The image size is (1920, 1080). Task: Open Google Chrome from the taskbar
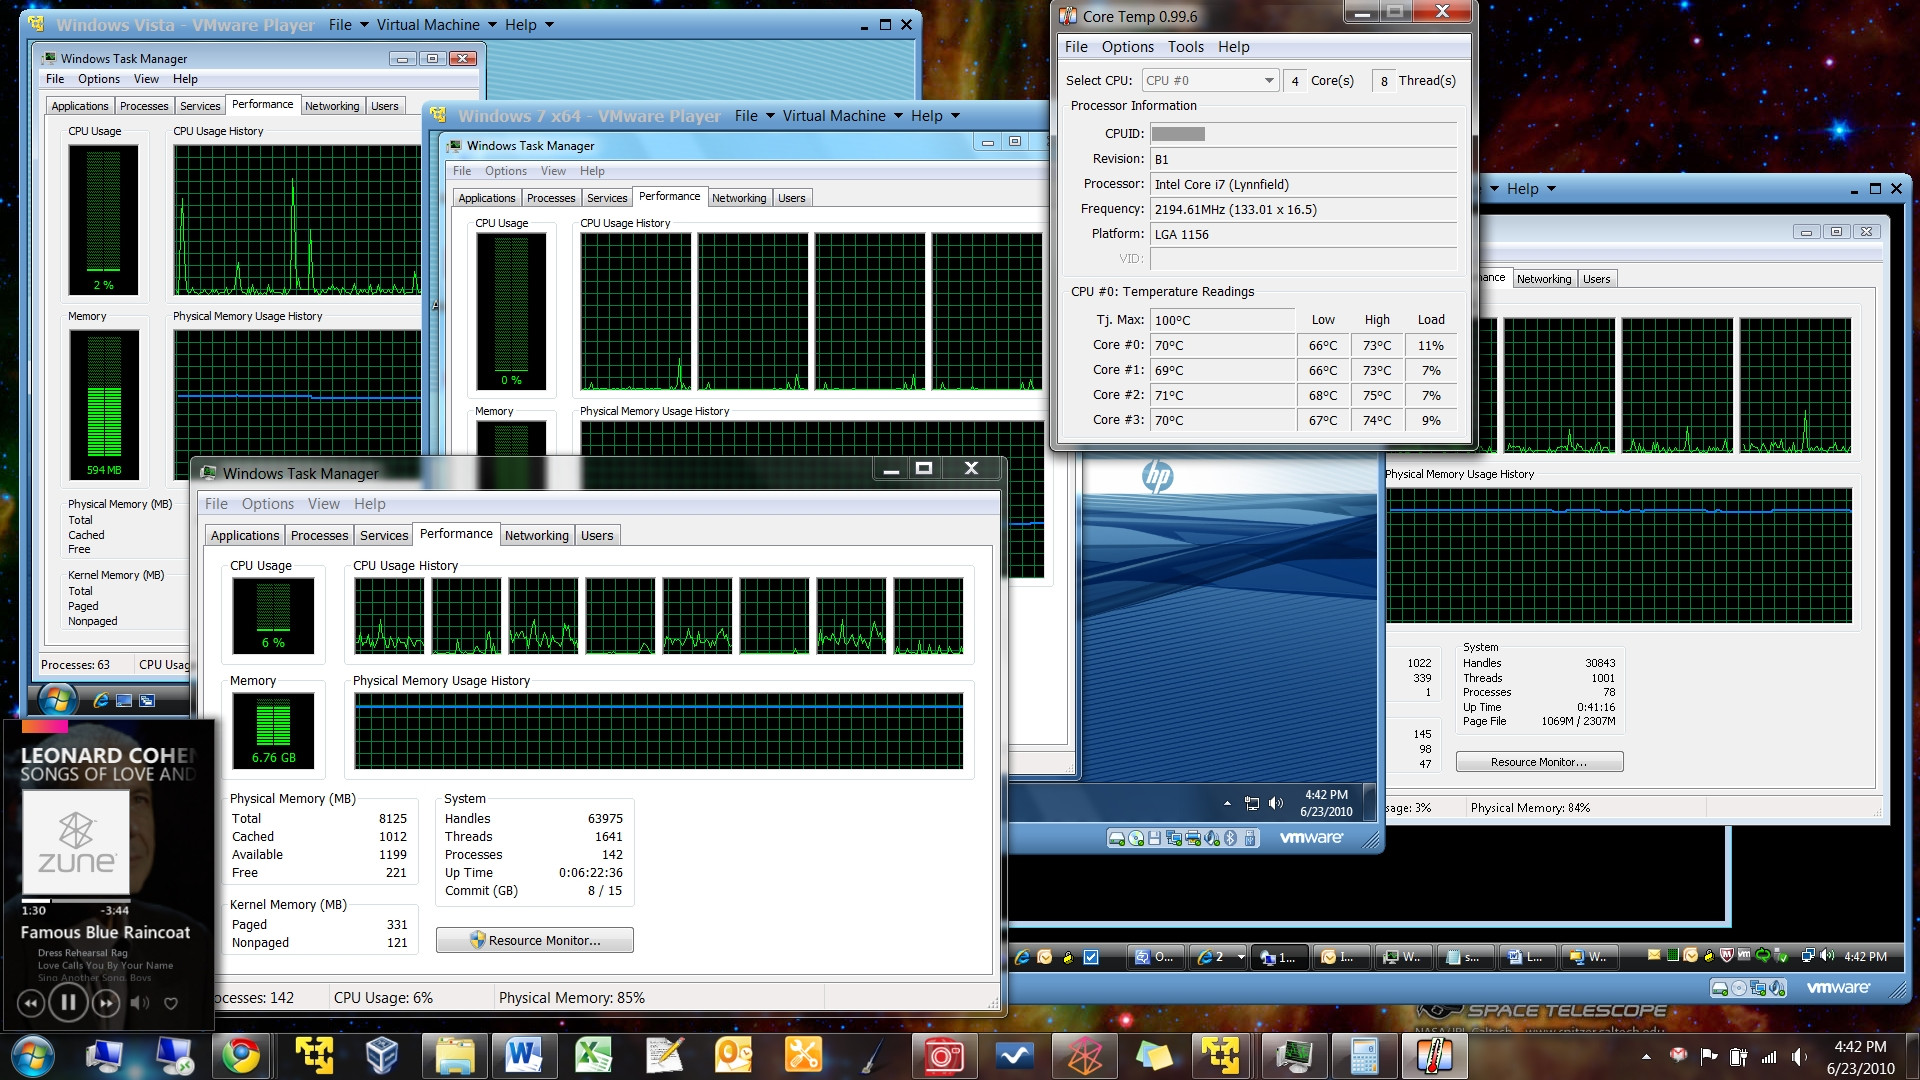241,1056
